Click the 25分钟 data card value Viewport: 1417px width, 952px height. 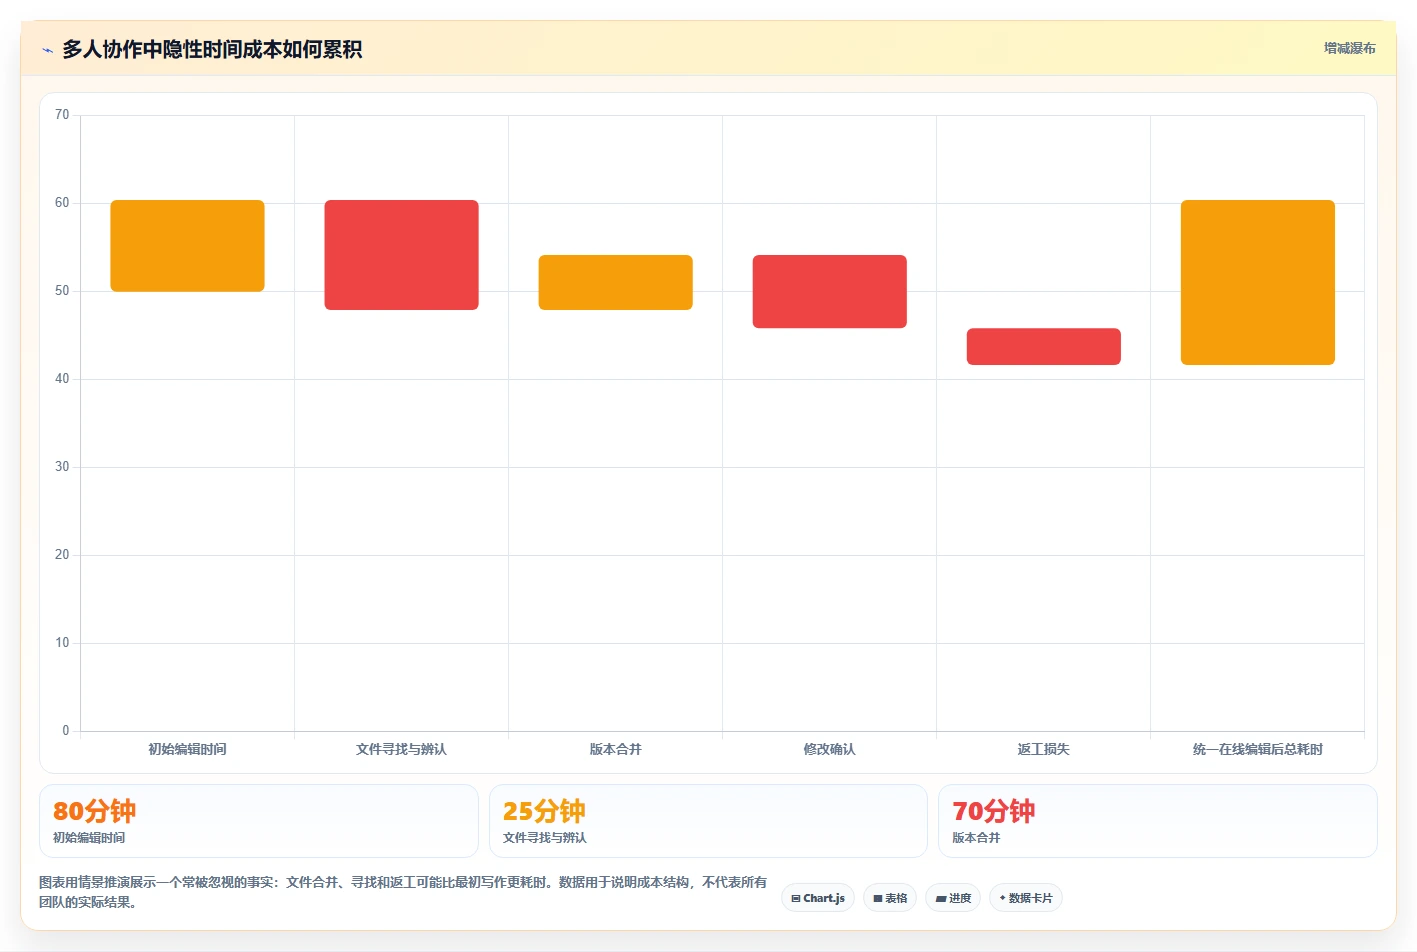pos(544,811)
